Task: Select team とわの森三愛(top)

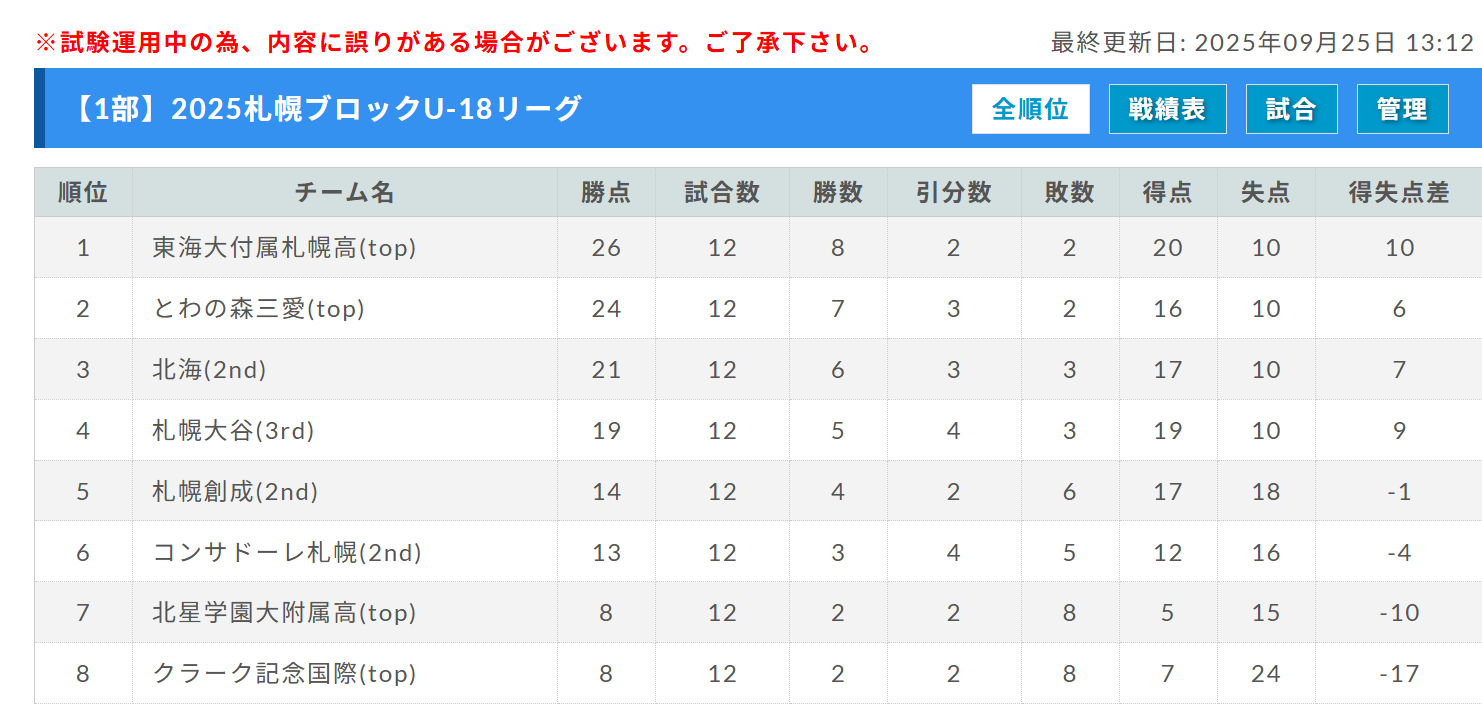Action: (x=258, y=309)
